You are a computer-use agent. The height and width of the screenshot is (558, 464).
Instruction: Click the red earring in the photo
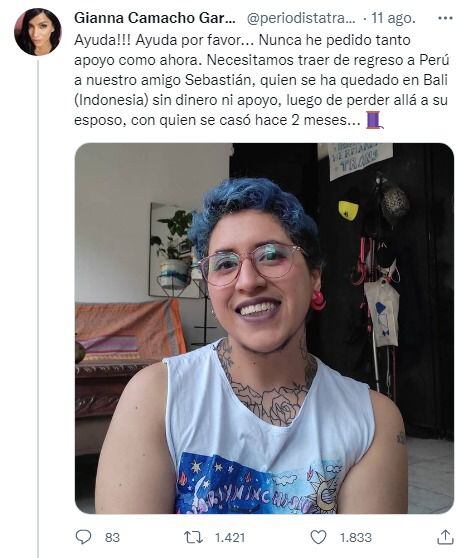(x=317, y=300)
